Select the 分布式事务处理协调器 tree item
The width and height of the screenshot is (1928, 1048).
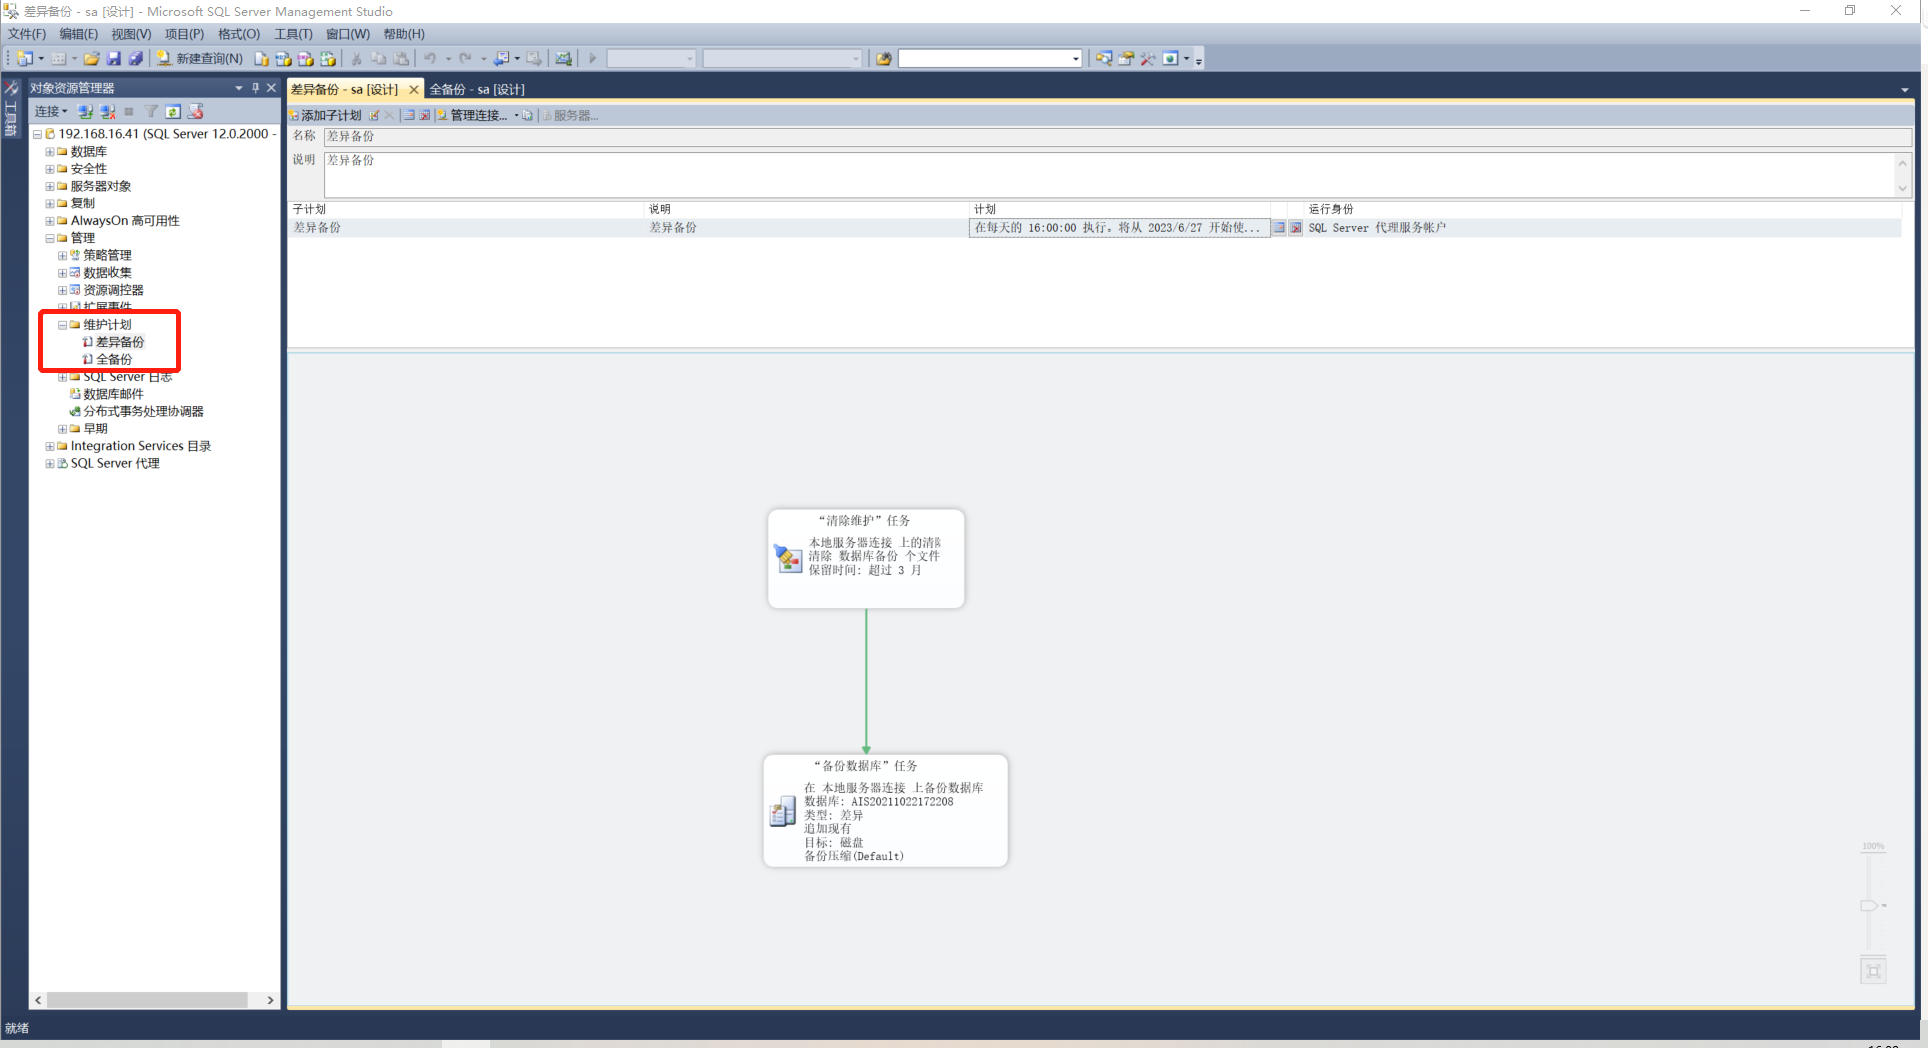tap(143, 411)
